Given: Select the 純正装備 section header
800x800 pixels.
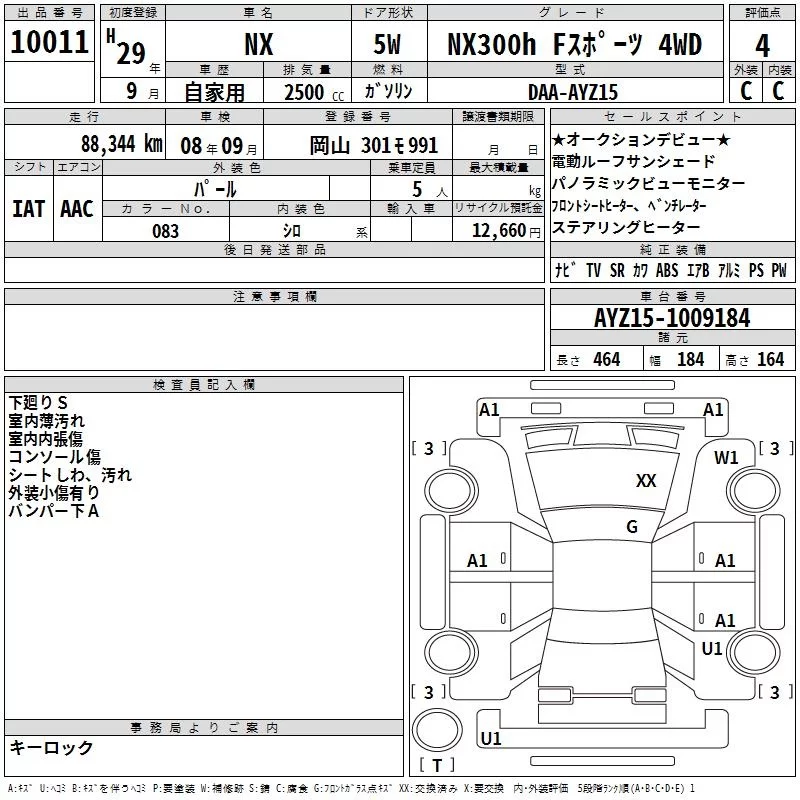Looking at the screenshot, I should 672,249.
